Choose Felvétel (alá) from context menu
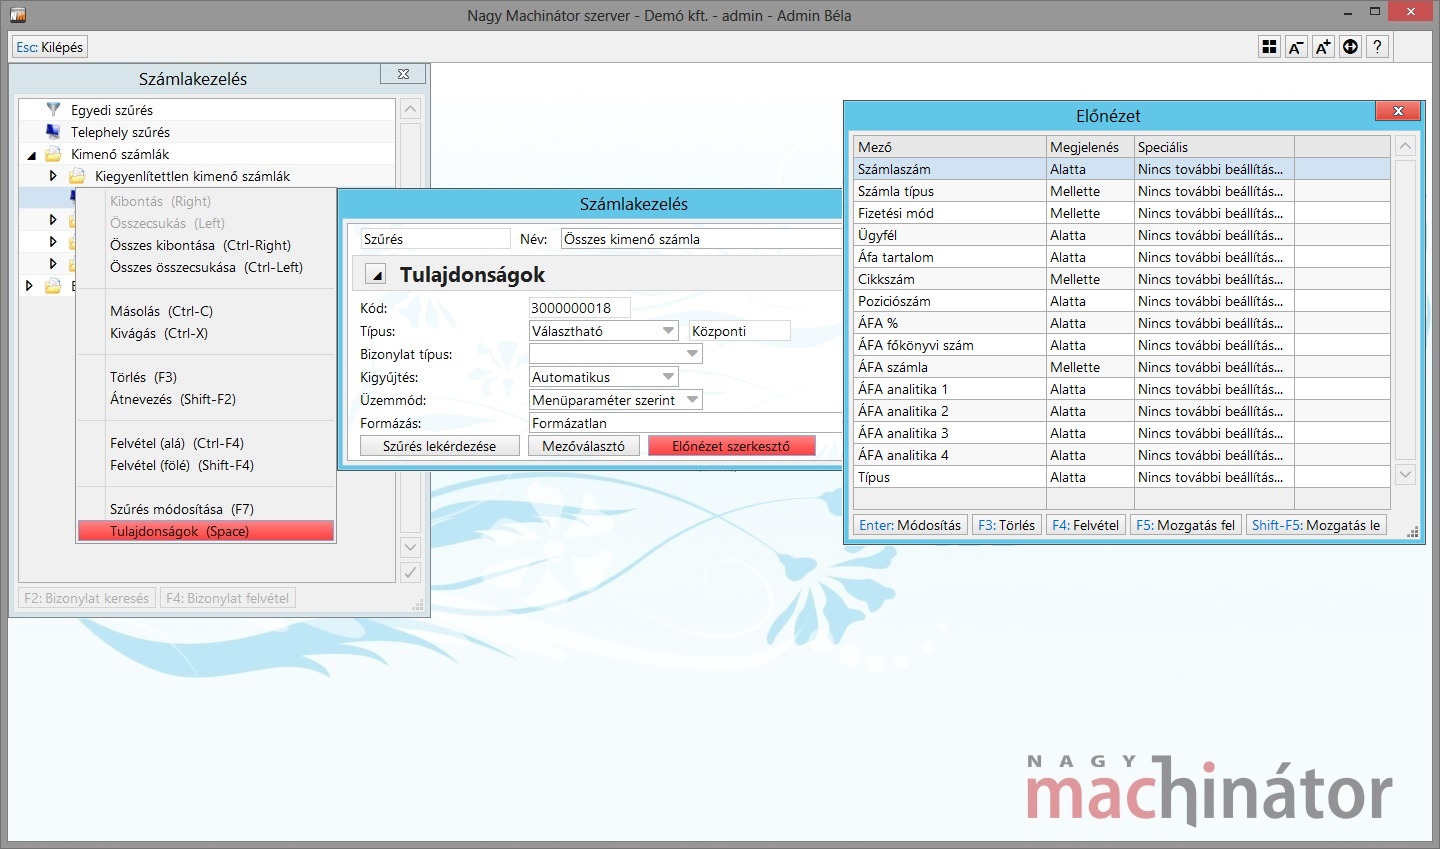1440x849 pixels. coord(205,443)
